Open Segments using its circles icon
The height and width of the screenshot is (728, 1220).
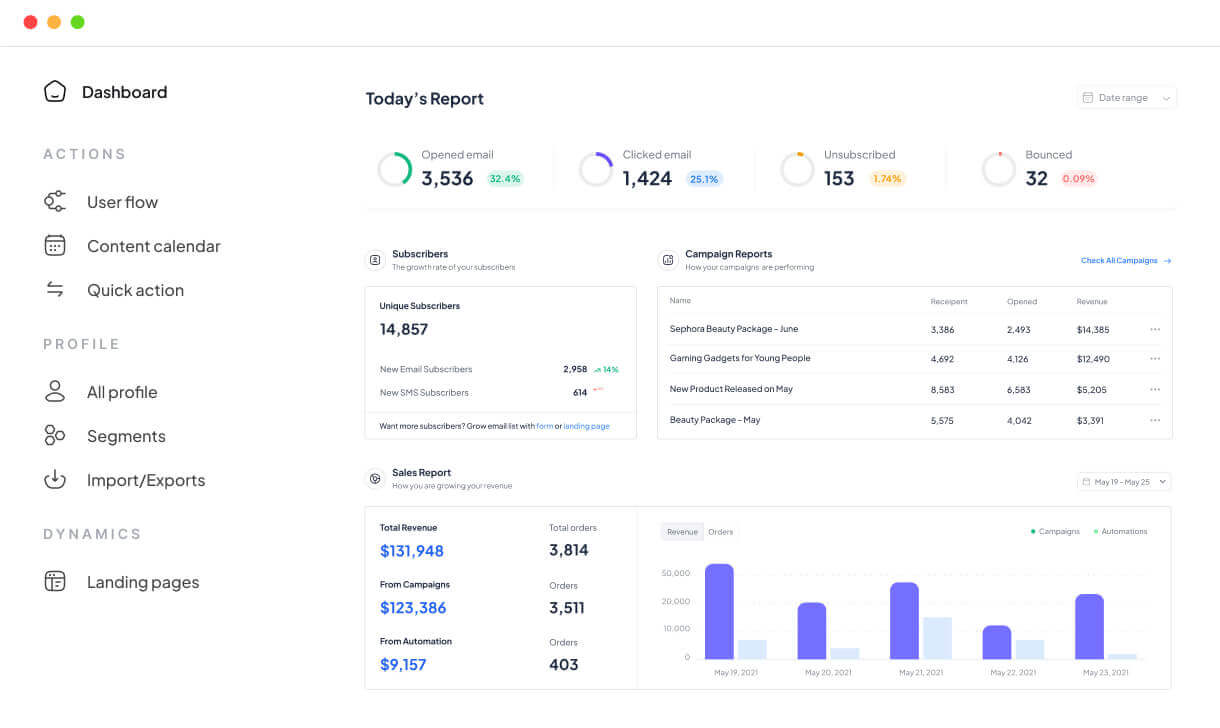click(55, 436)
